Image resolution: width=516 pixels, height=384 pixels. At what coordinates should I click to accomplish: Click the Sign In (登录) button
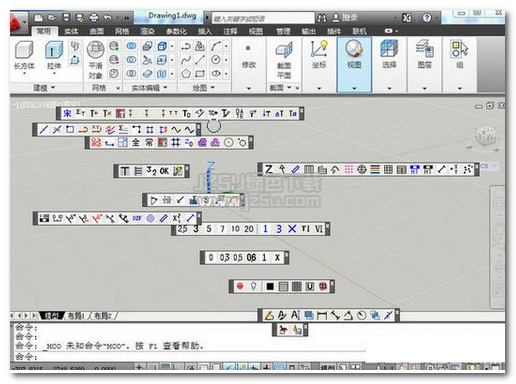click(345, 18)
